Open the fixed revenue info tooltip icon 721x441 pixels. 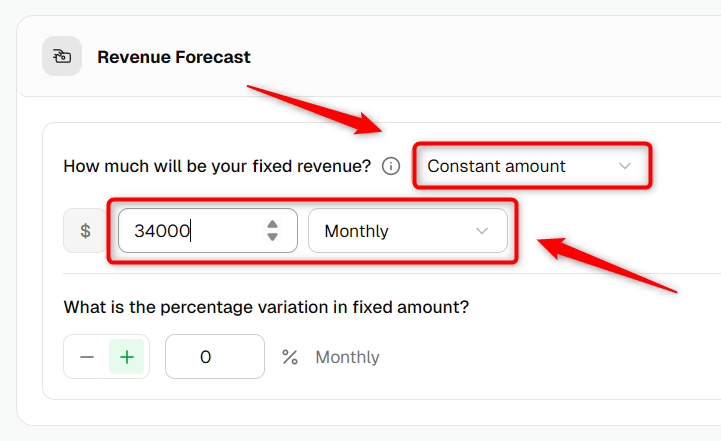point(391,166)
